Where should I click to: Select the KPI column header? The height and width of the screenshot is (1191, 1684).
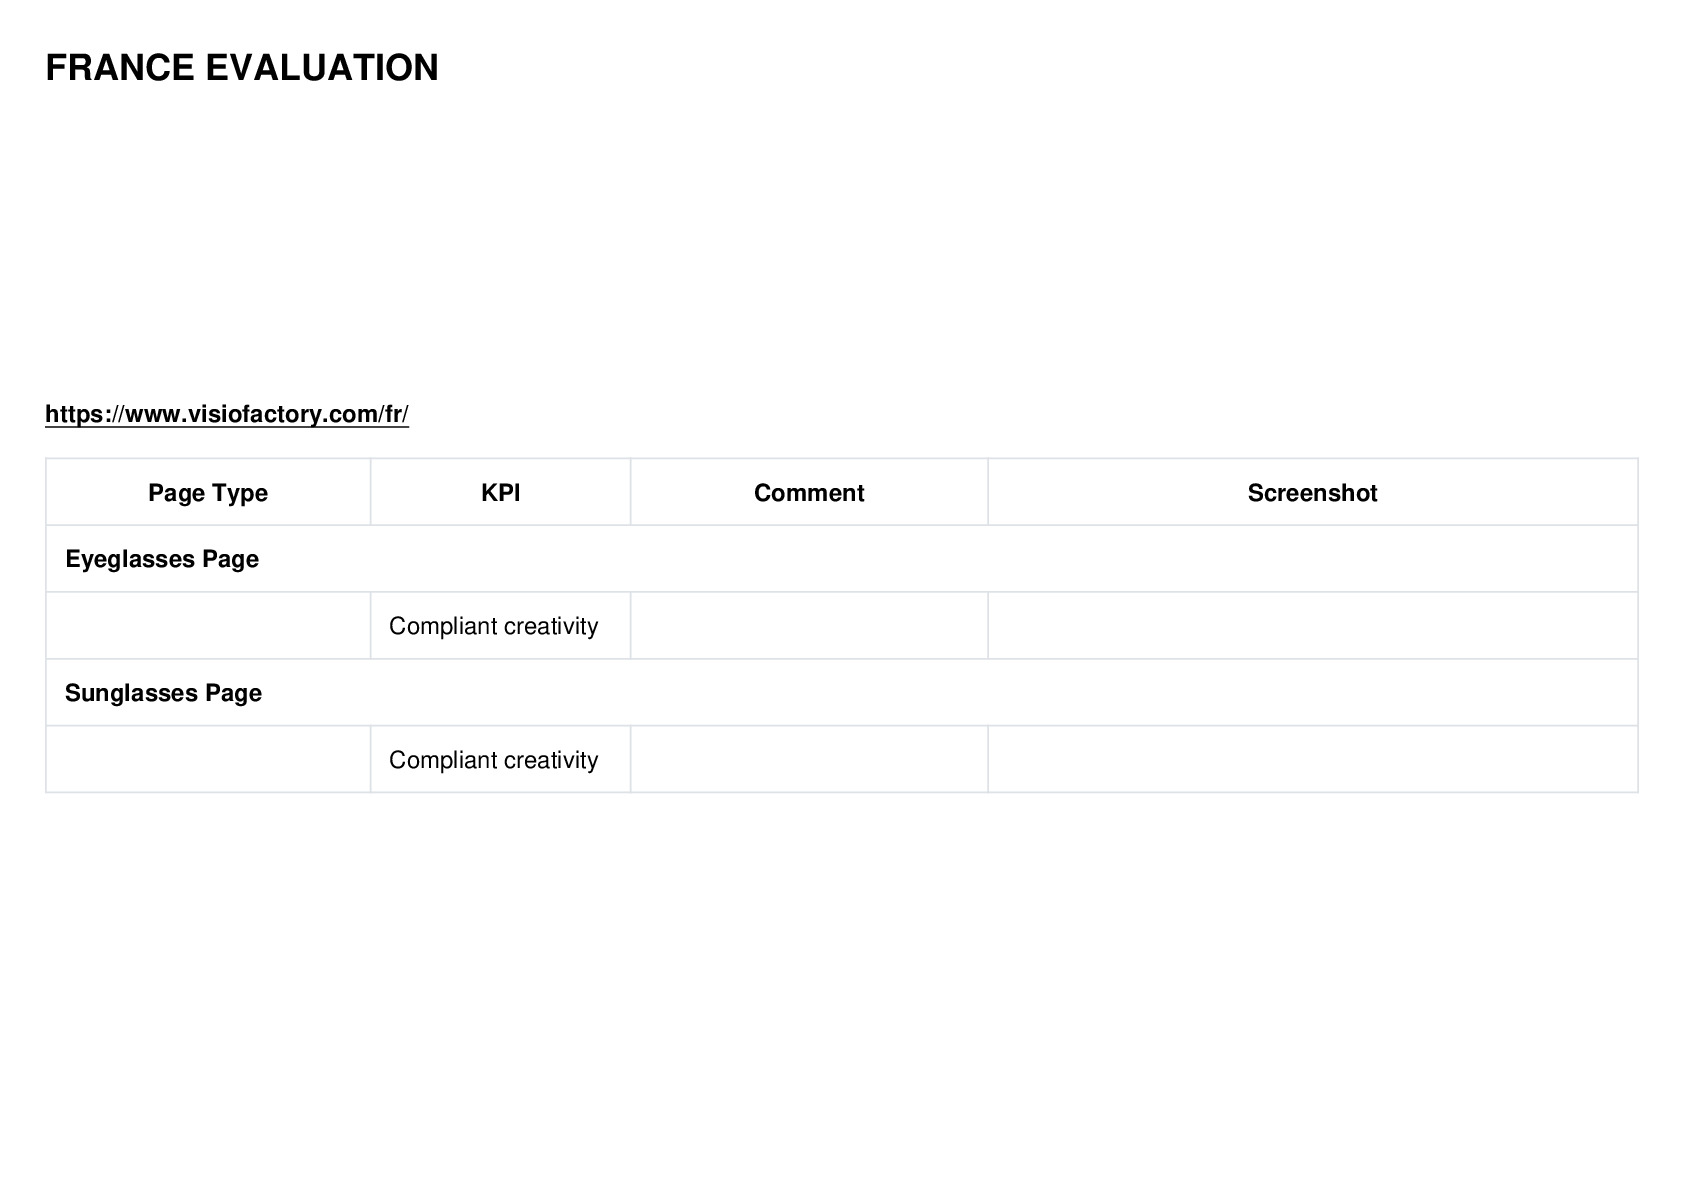click(x=500, y=492)
